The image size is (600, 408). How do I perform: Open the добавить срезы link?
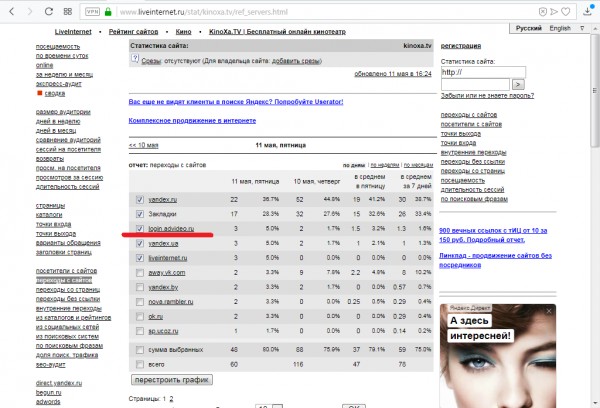pos(297,61)
